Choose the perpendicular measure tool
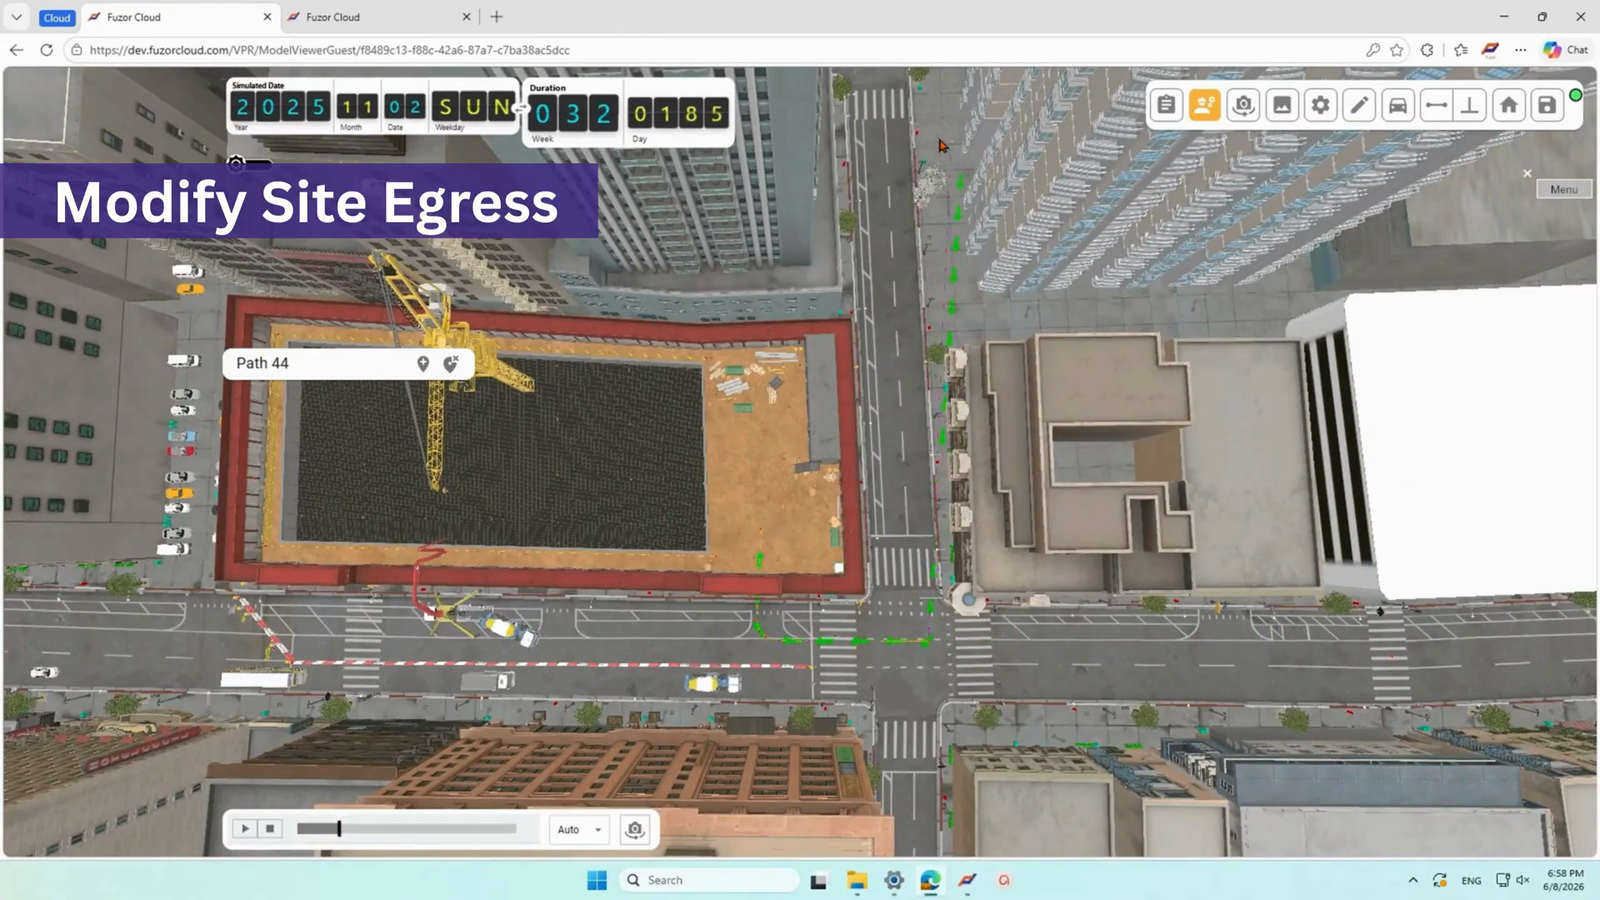The width and height of the screenshot is (1600, 900). [x=1470, y=105]
